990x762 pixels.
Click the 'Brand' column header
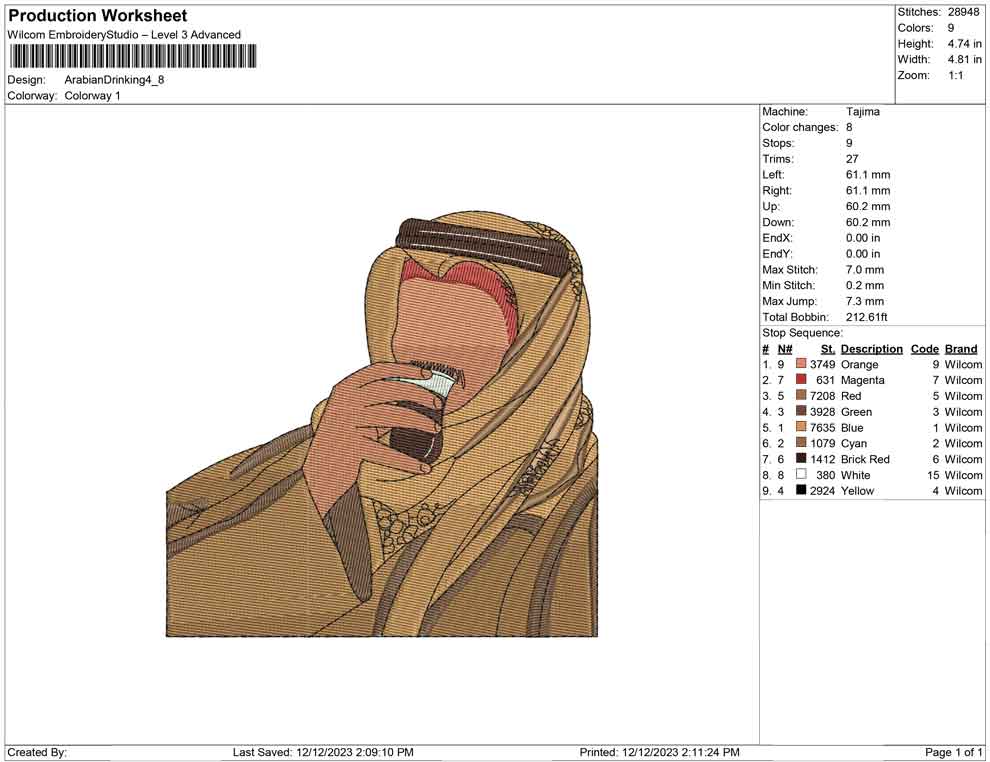click(x=960, y=348)
